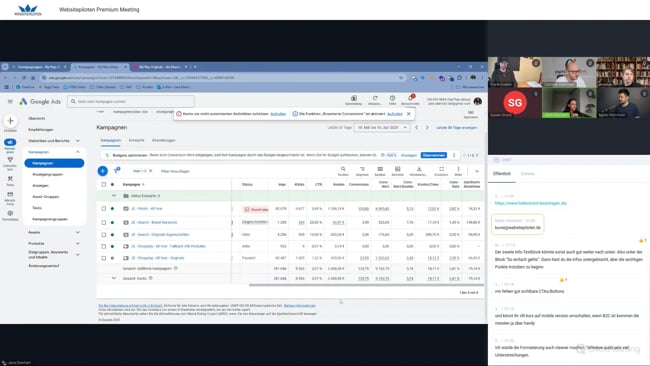This screenshot has width=650, height=366.
Task: Open the Verwaltung gear icon in left rail
Action: pos(10,213)
